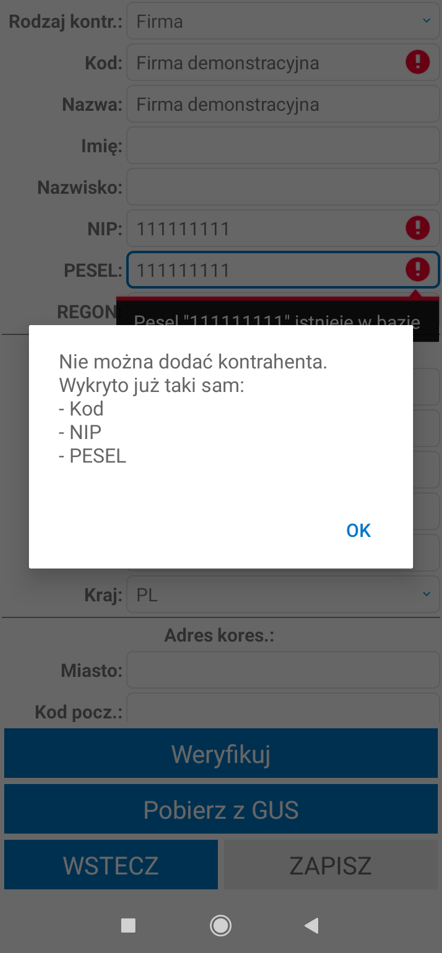This screenshot has width=442, height=953.
Task: Tap the Android back triangle icon
Action: 311,926
